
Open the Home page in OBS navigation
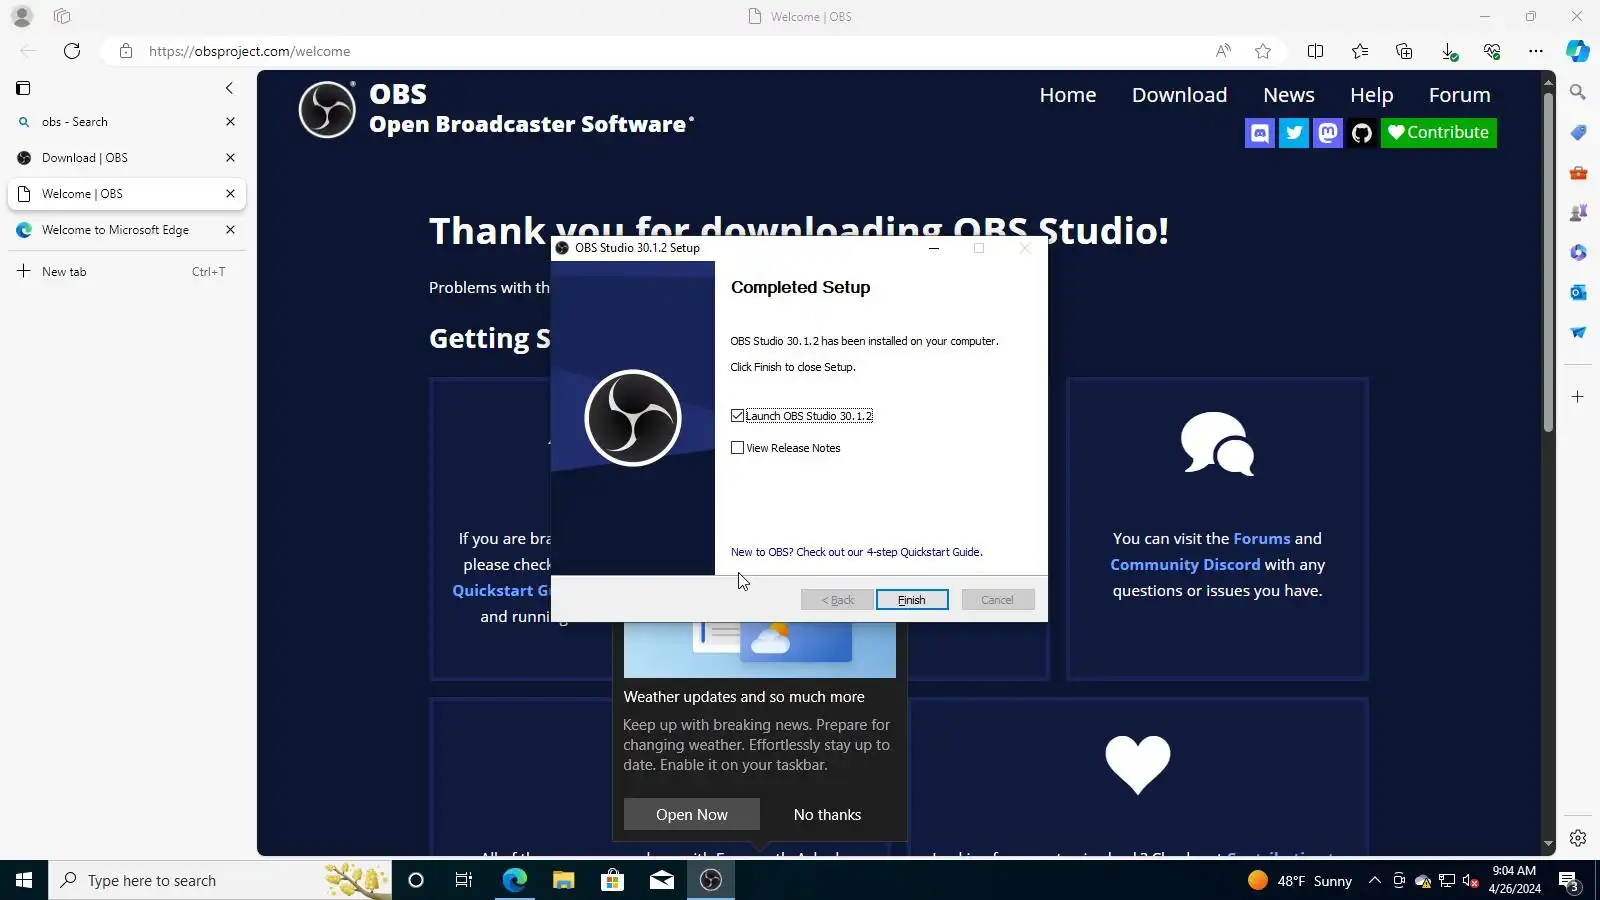pyautogui.click(x=1068, y=95)
